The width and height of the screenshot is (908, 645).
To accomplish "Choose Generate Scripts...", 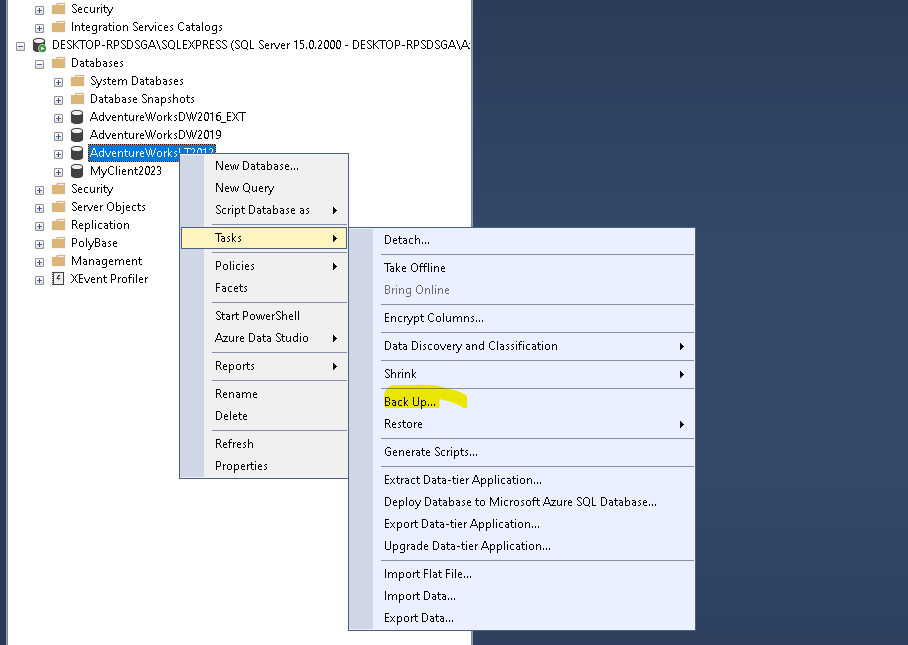I will [522, 452].
